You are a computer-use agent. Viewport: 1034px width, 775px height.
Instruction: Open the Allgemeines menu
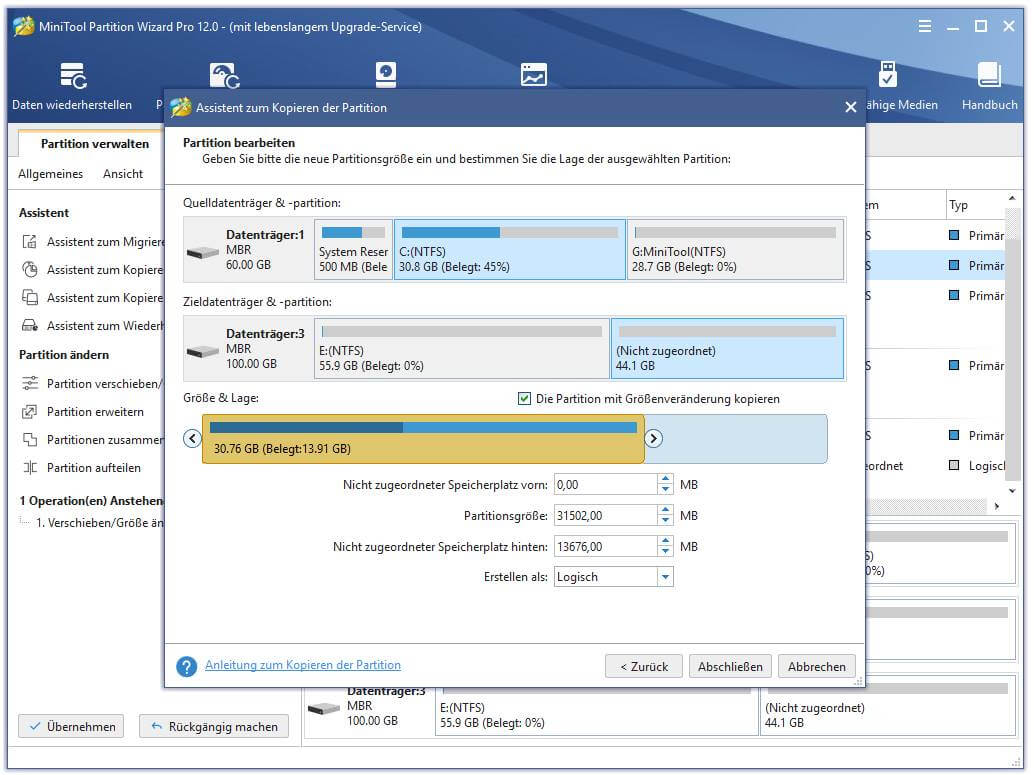point(51,174)
